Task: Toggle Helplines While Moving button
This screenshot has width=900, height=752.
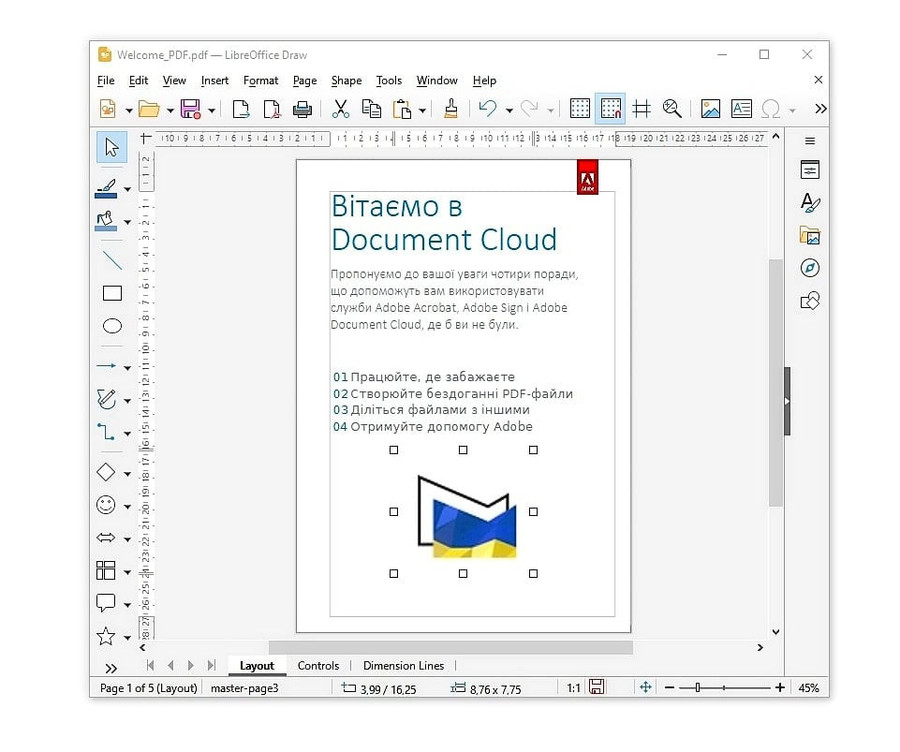Action: pos(641,108)
